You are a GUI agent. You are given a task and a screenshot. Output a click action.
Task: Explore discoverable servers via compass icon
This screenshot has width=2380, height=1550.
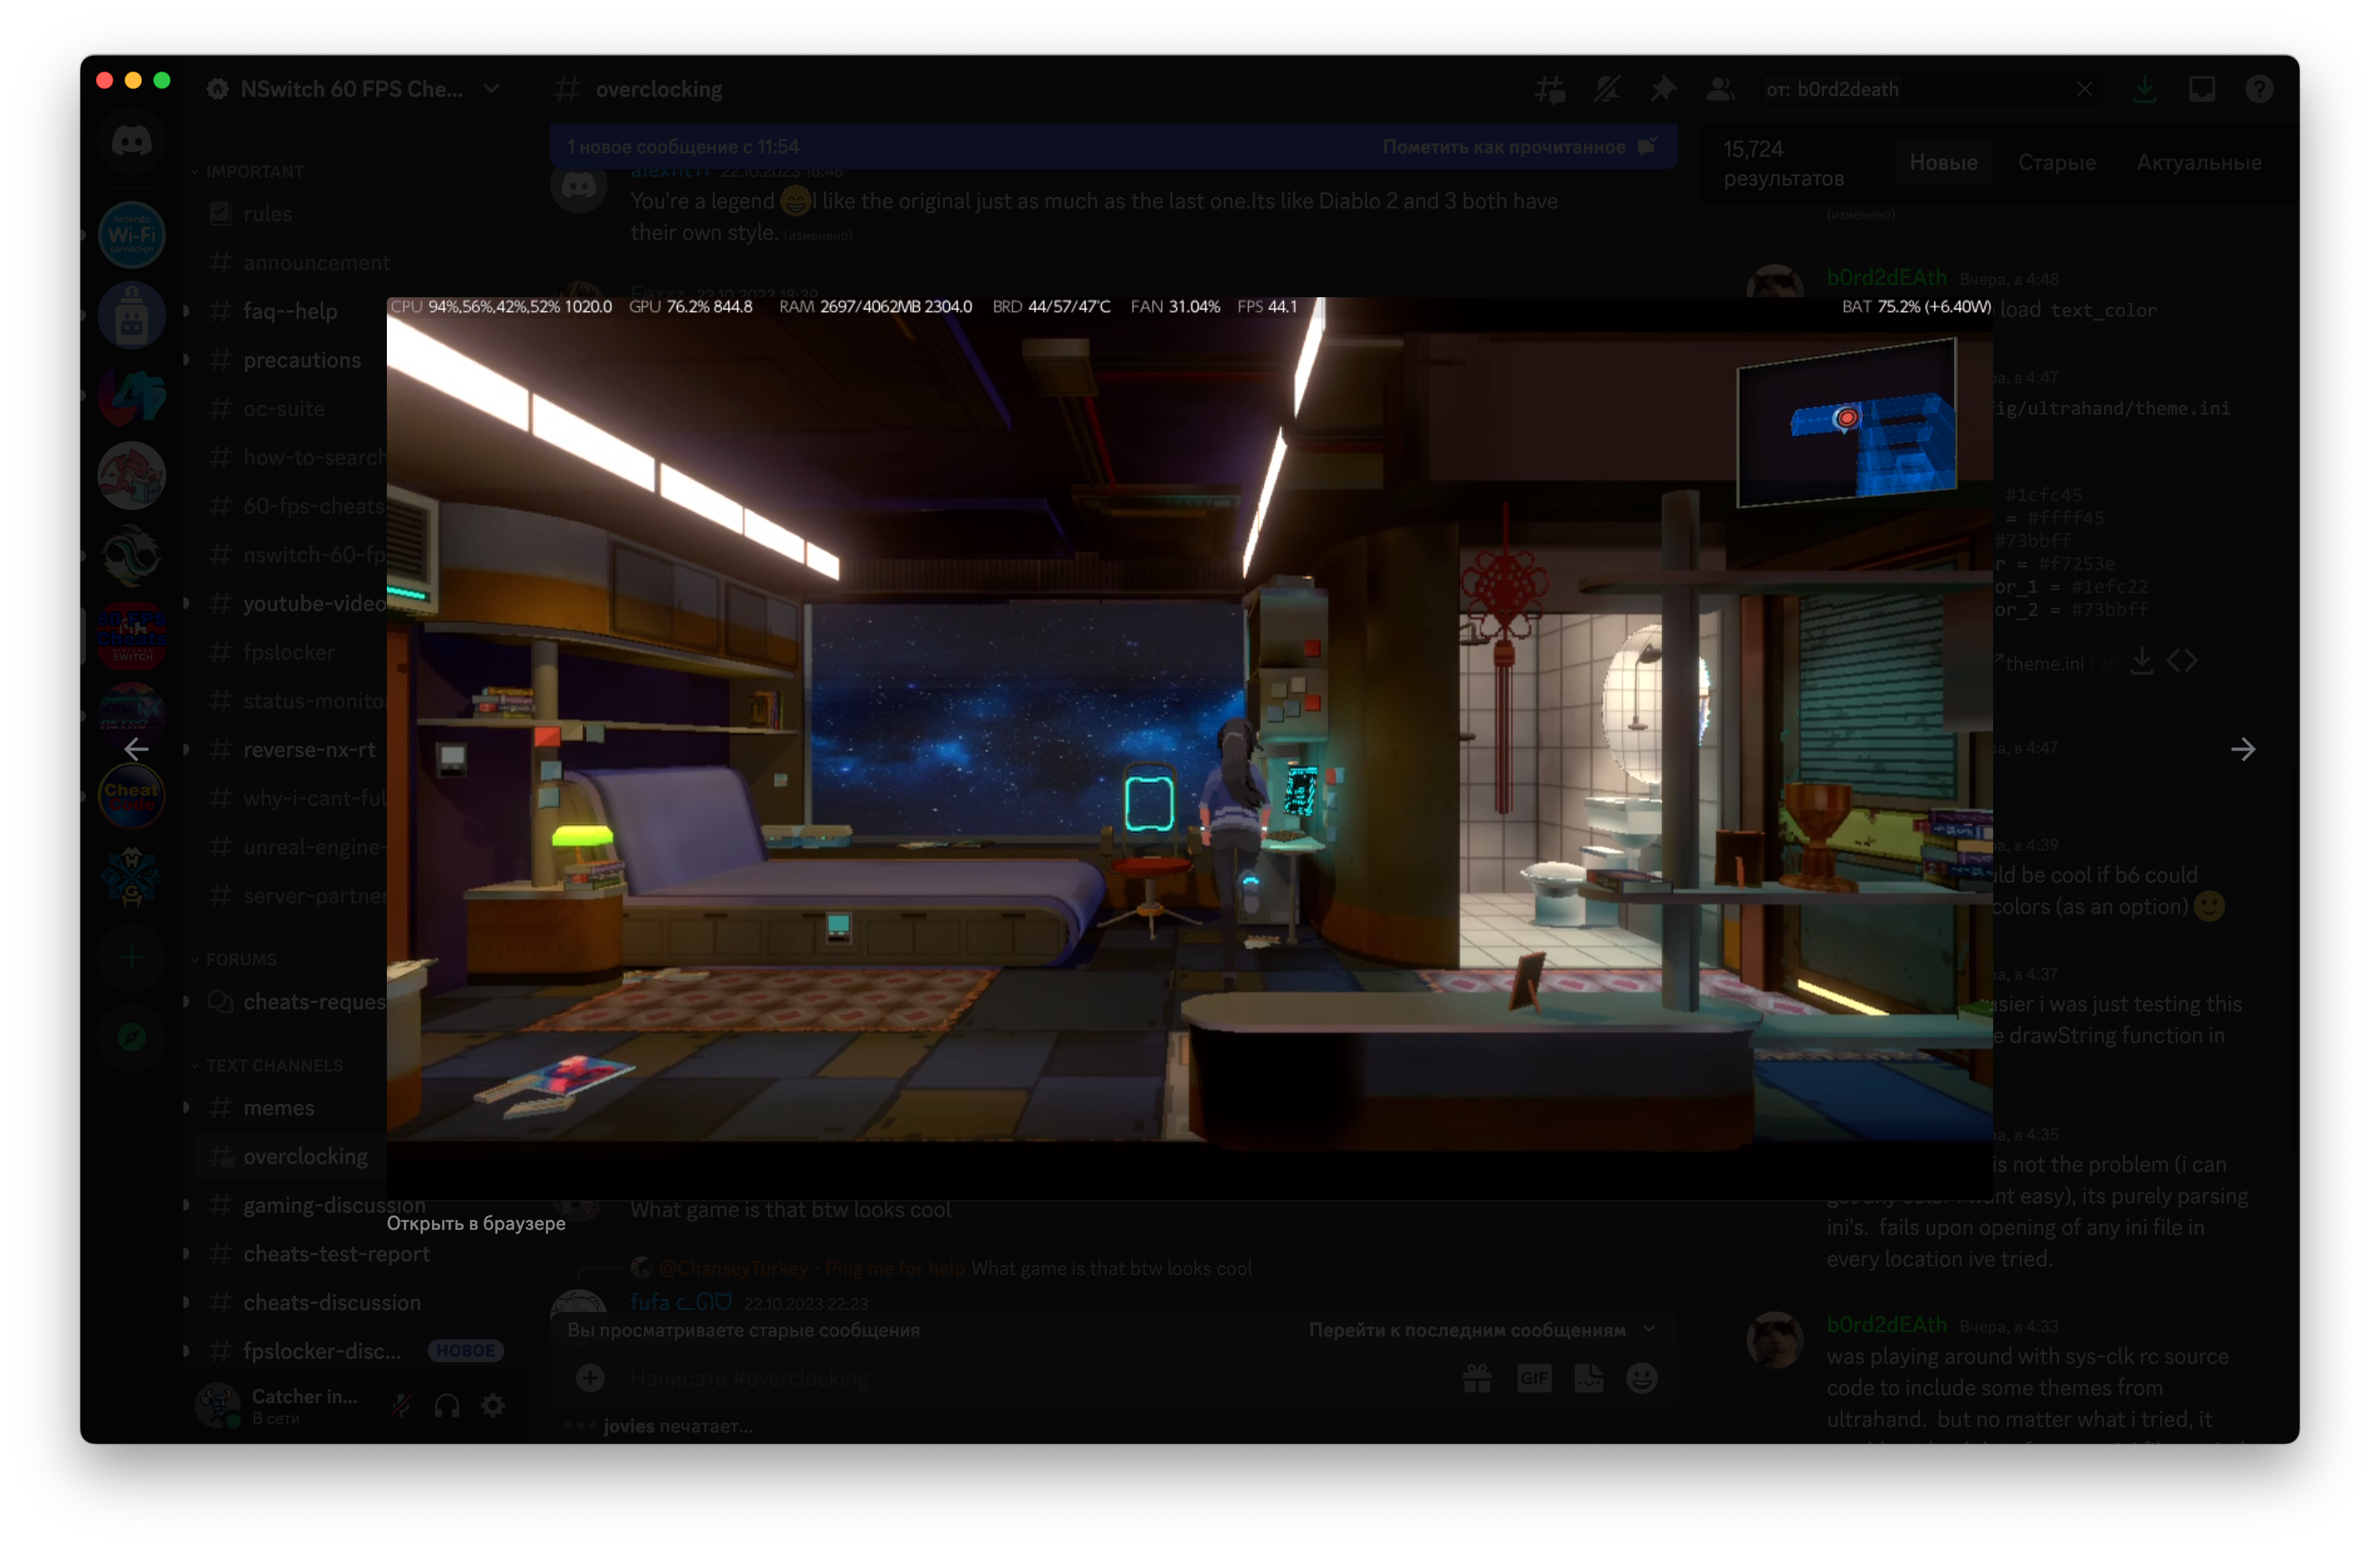click(131, 1037)
